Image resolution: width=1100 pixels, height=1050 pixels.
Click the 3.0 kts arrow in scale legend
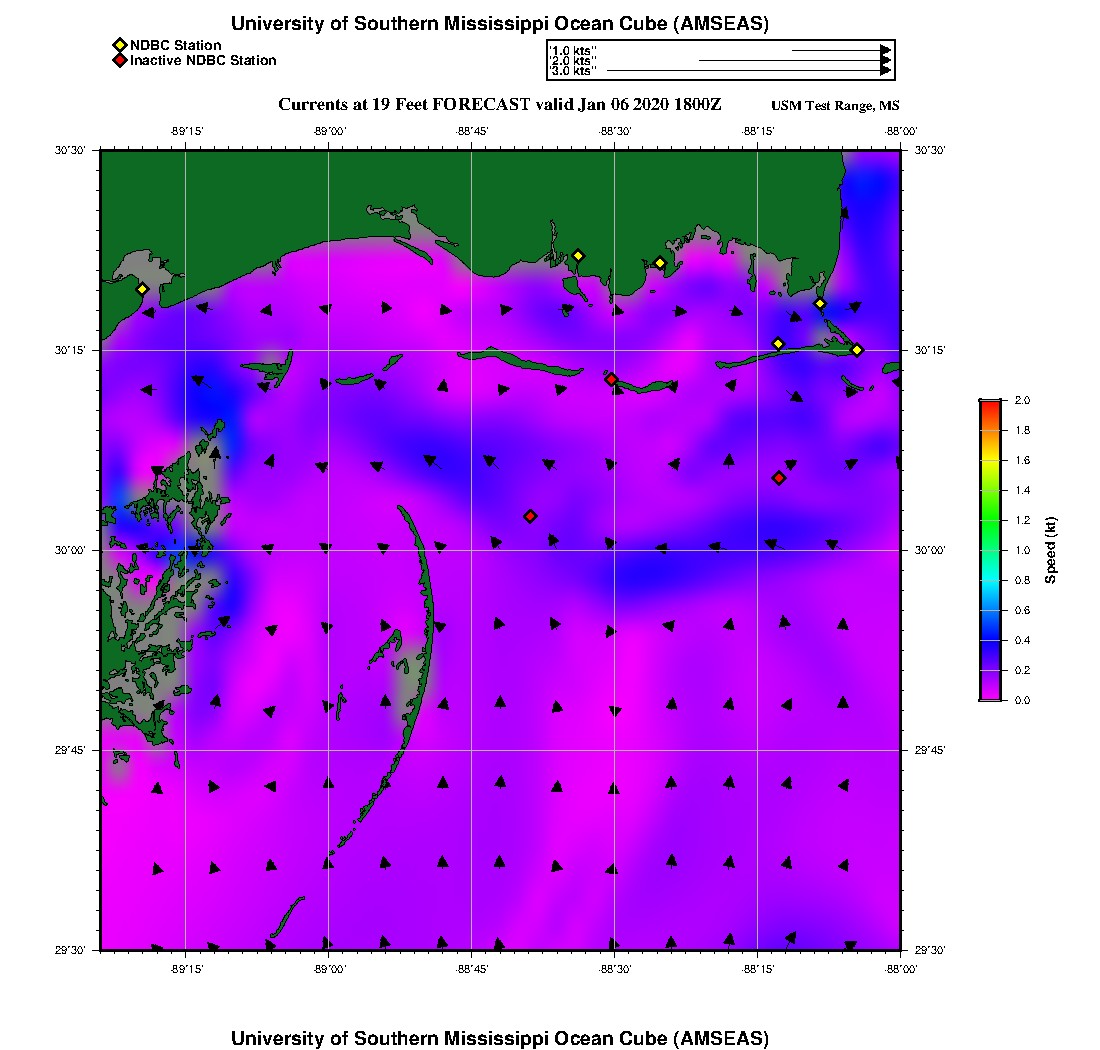pos(745,71)
